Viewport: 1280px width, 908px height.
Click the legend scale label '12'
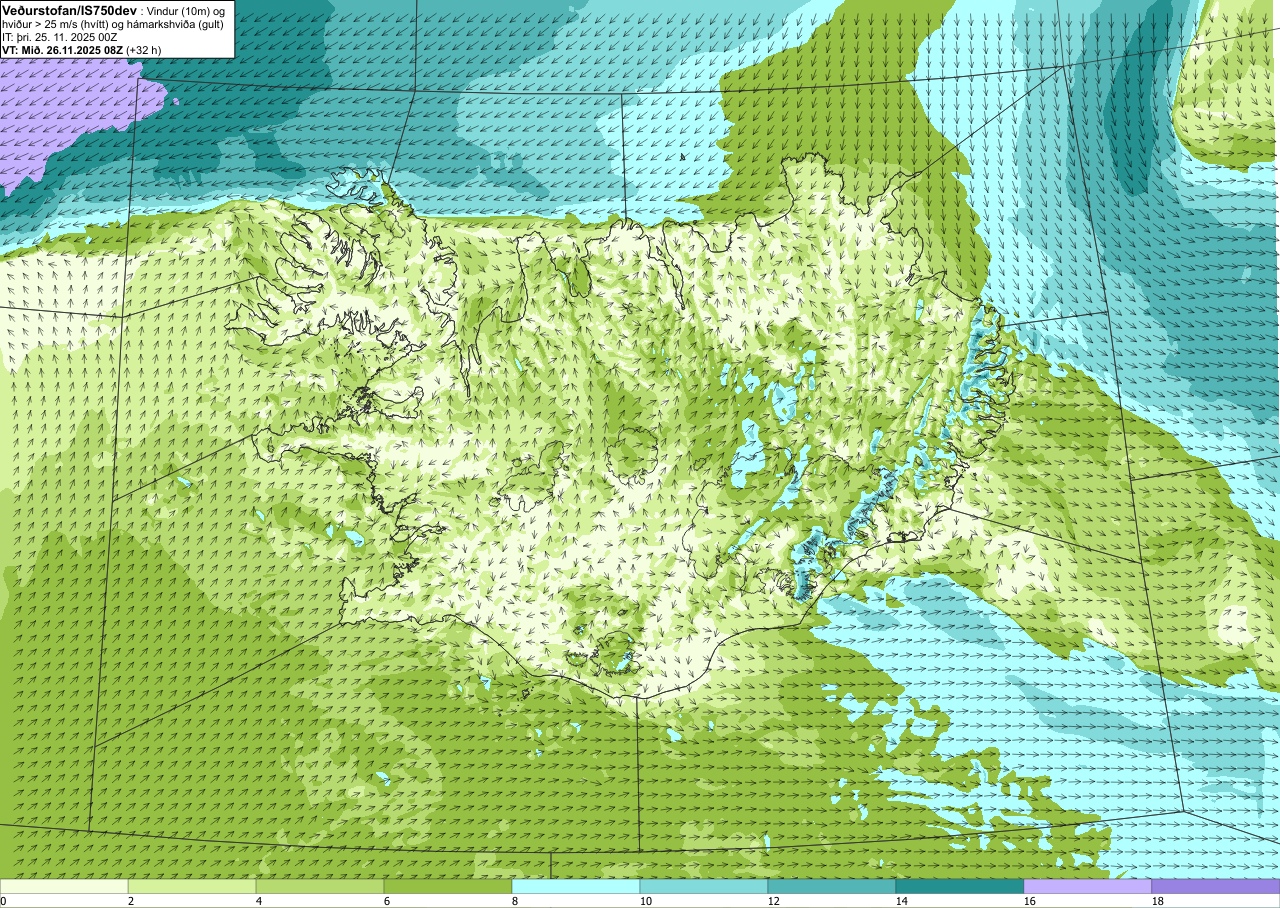774,901
